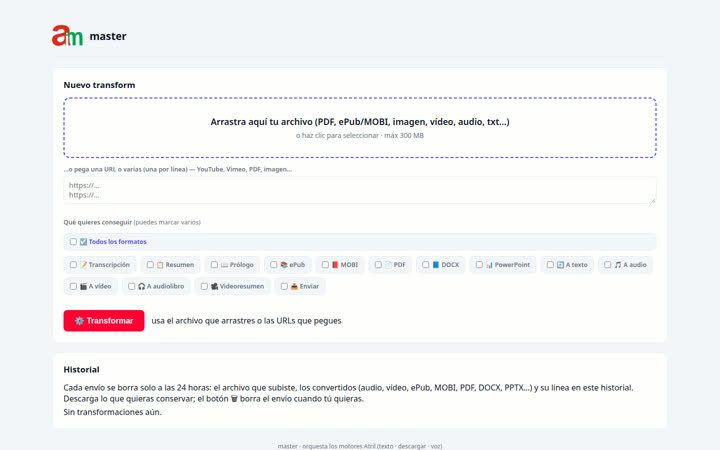Click the gear icon in the Transformar button

79,321
